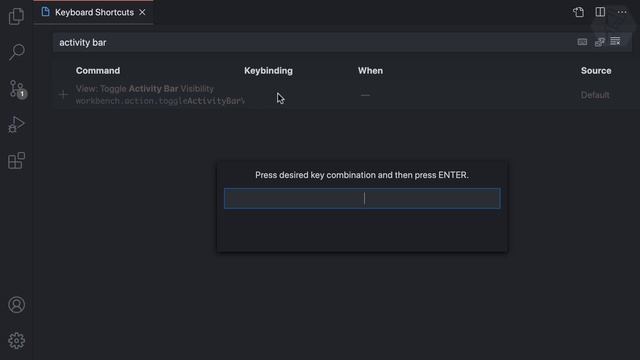Open the Manage gear icon
The image size is (640, 360).
tap(16, 340)
